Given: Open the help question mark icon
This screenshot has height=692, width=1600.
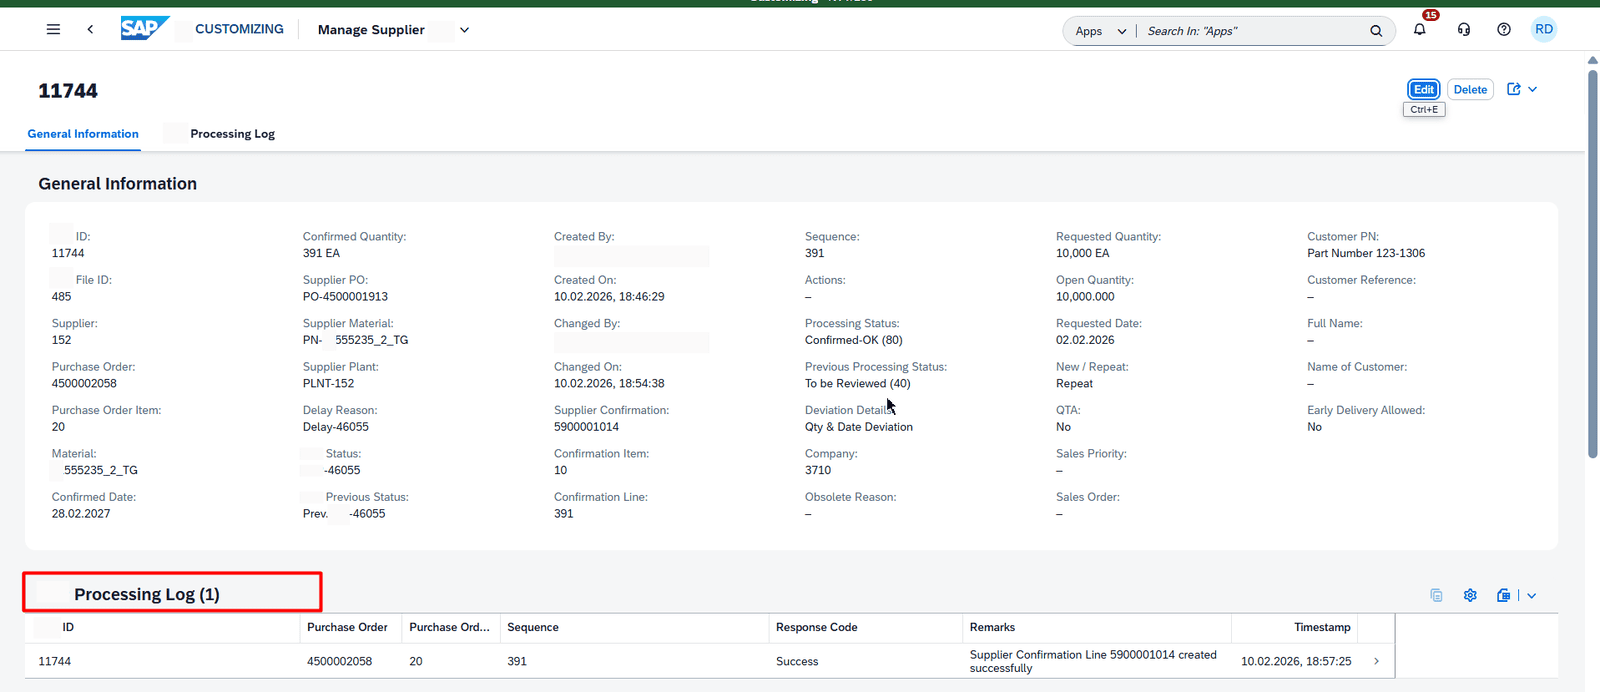Looking at the screenshot, I should 1504,30.
